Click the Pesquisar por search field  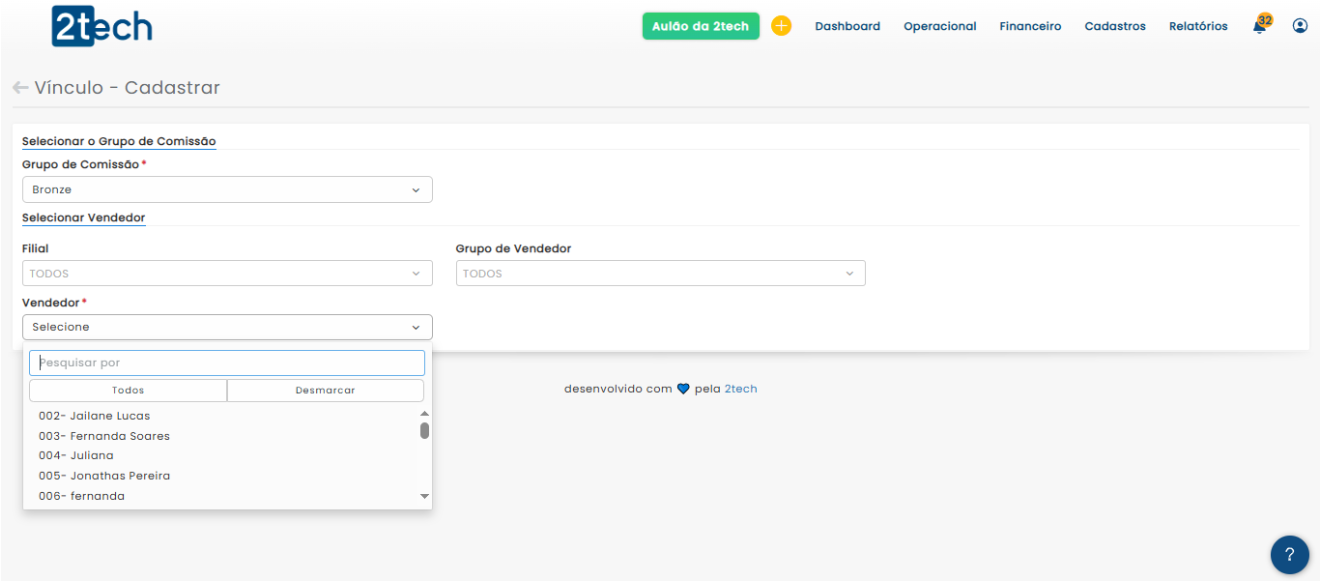[x=227, y=363]
